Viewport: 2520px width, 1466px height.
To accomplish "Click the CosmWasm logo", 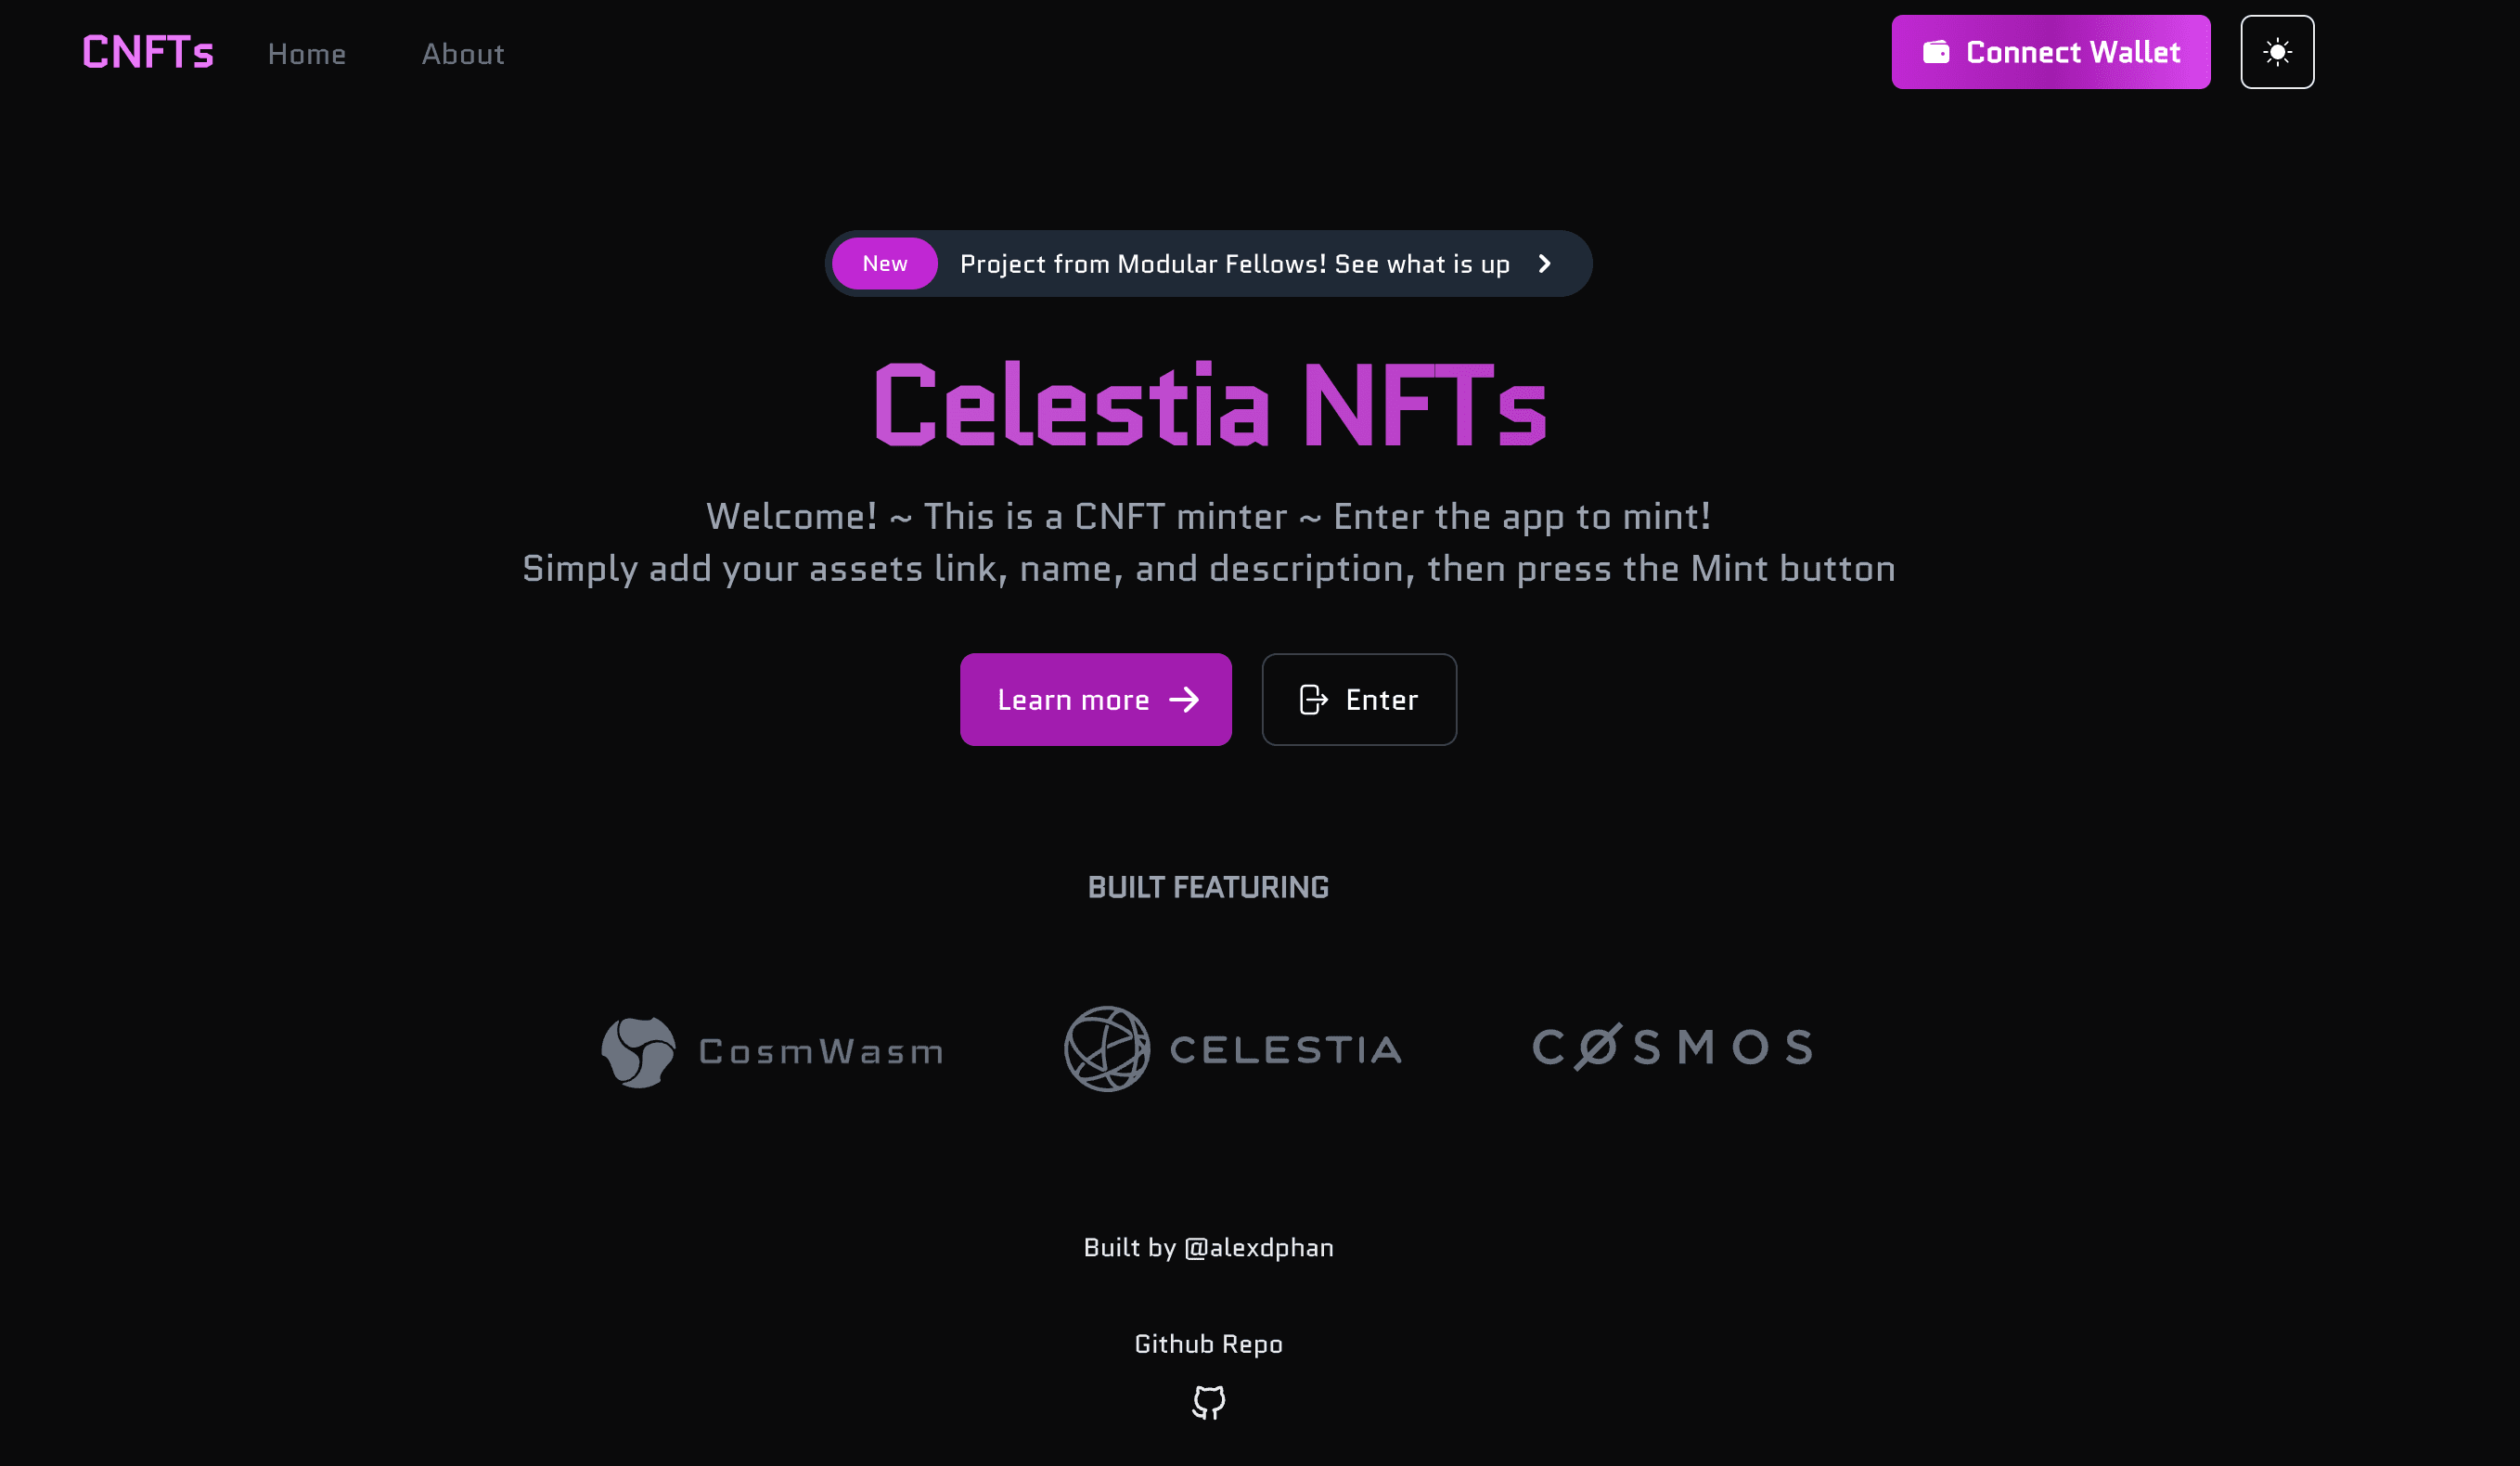I will [772, 1051].
